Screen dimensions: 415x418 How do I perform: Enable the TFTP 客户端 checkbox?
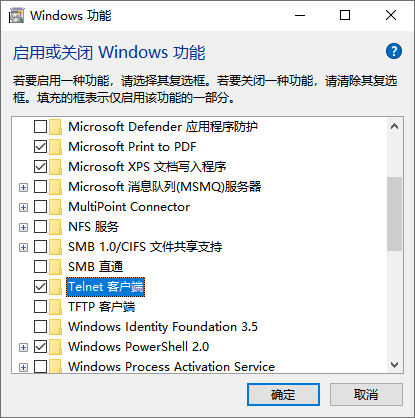(x=40, y=306)
